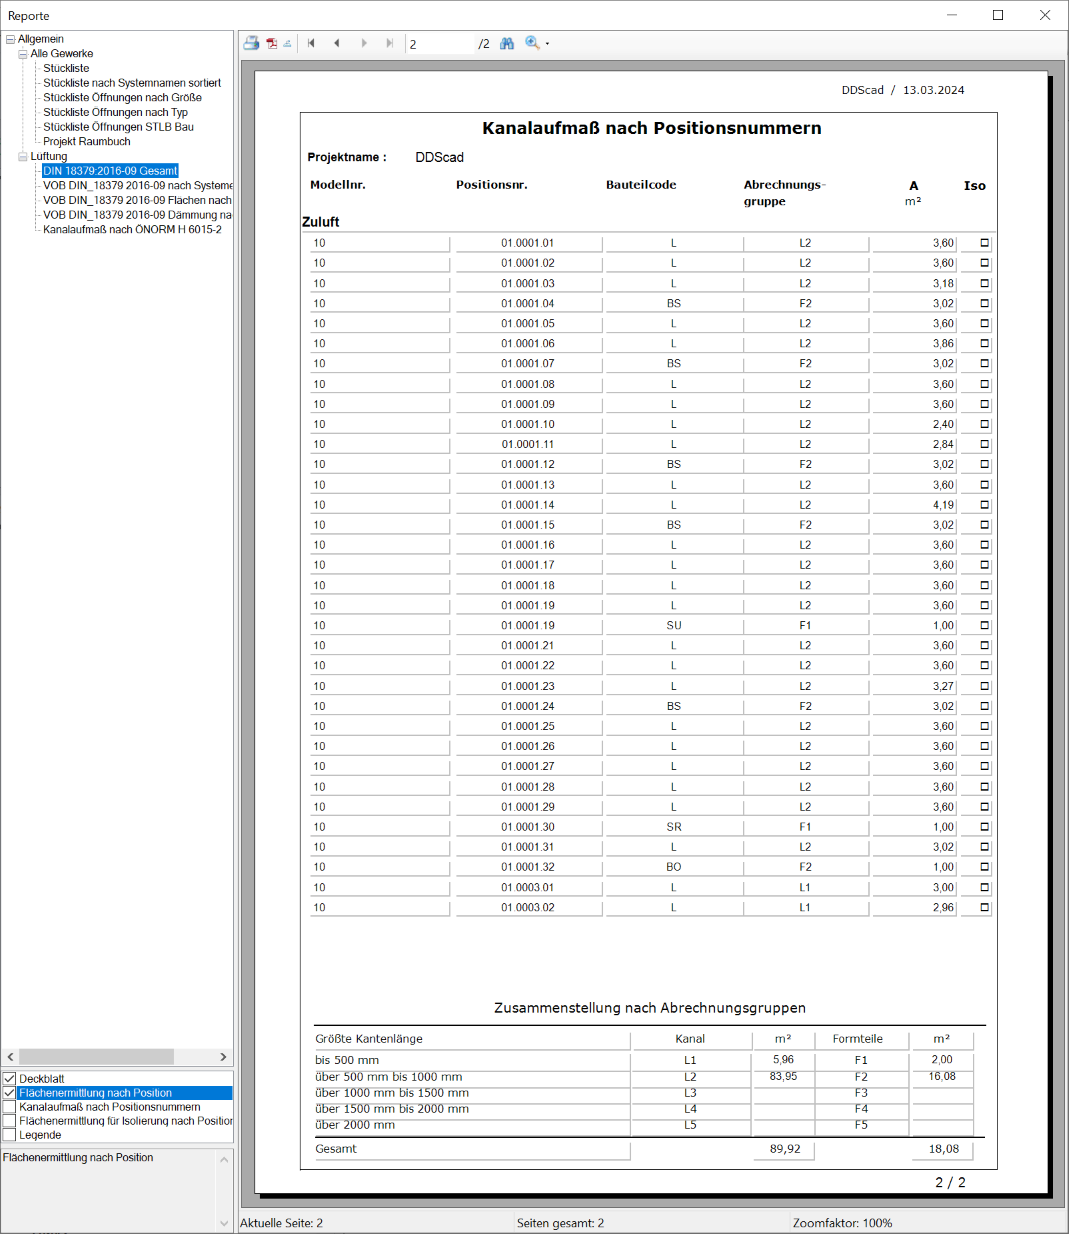
Task: Click the 'Größte Kantenlänge' summary header
Action: pos(369,1039)
